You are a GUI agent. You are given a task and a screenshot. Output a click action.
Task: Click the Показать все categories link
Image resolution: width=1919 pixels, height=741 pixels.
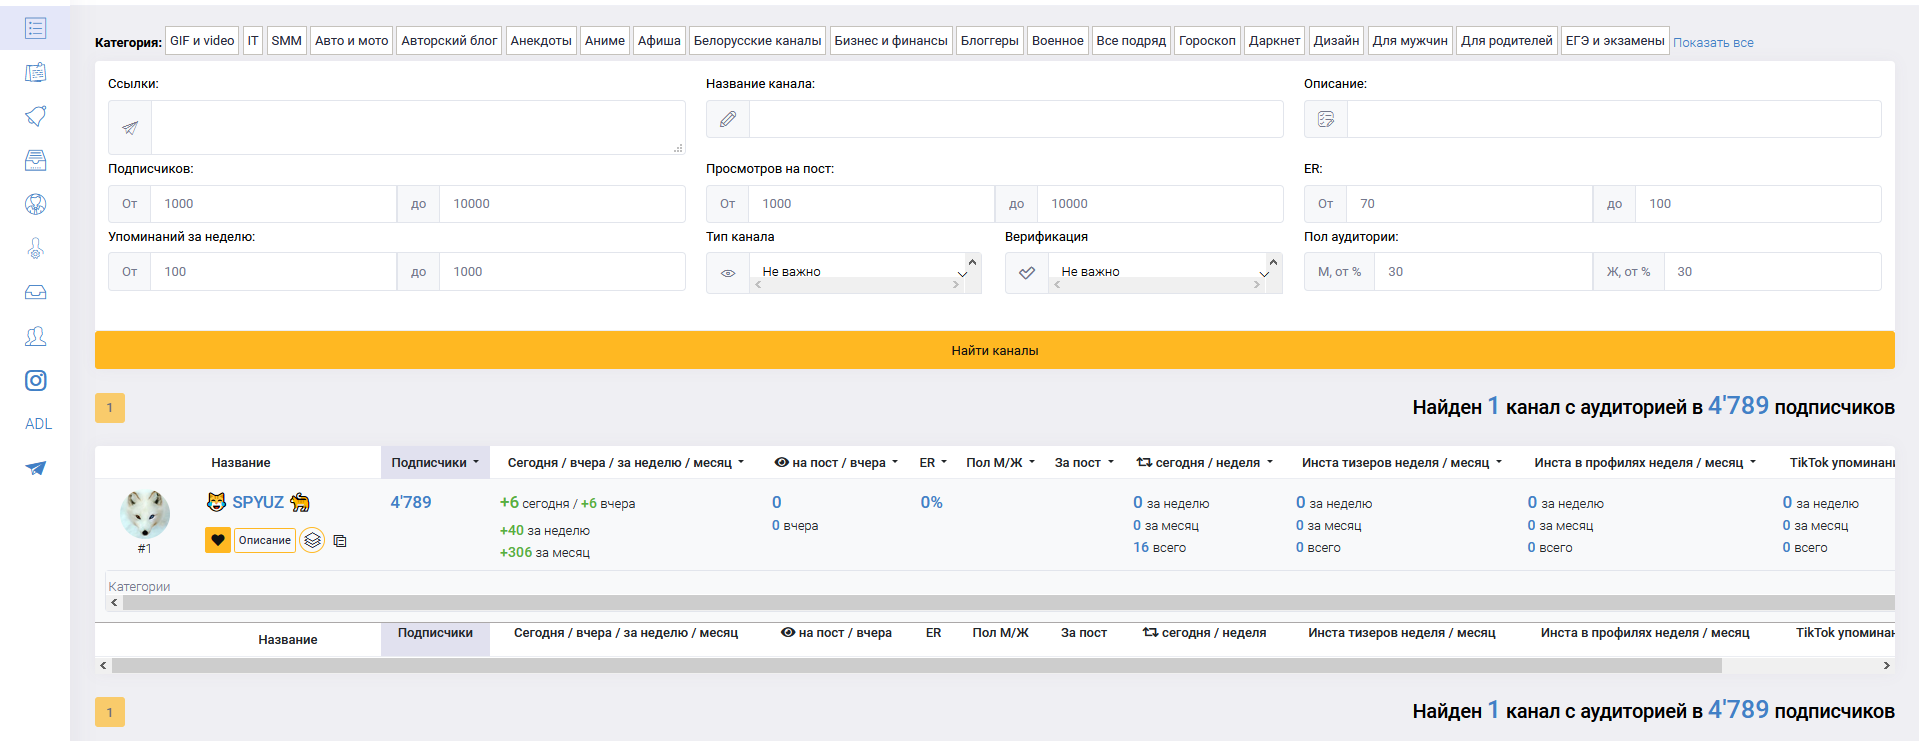point(1713,43)
